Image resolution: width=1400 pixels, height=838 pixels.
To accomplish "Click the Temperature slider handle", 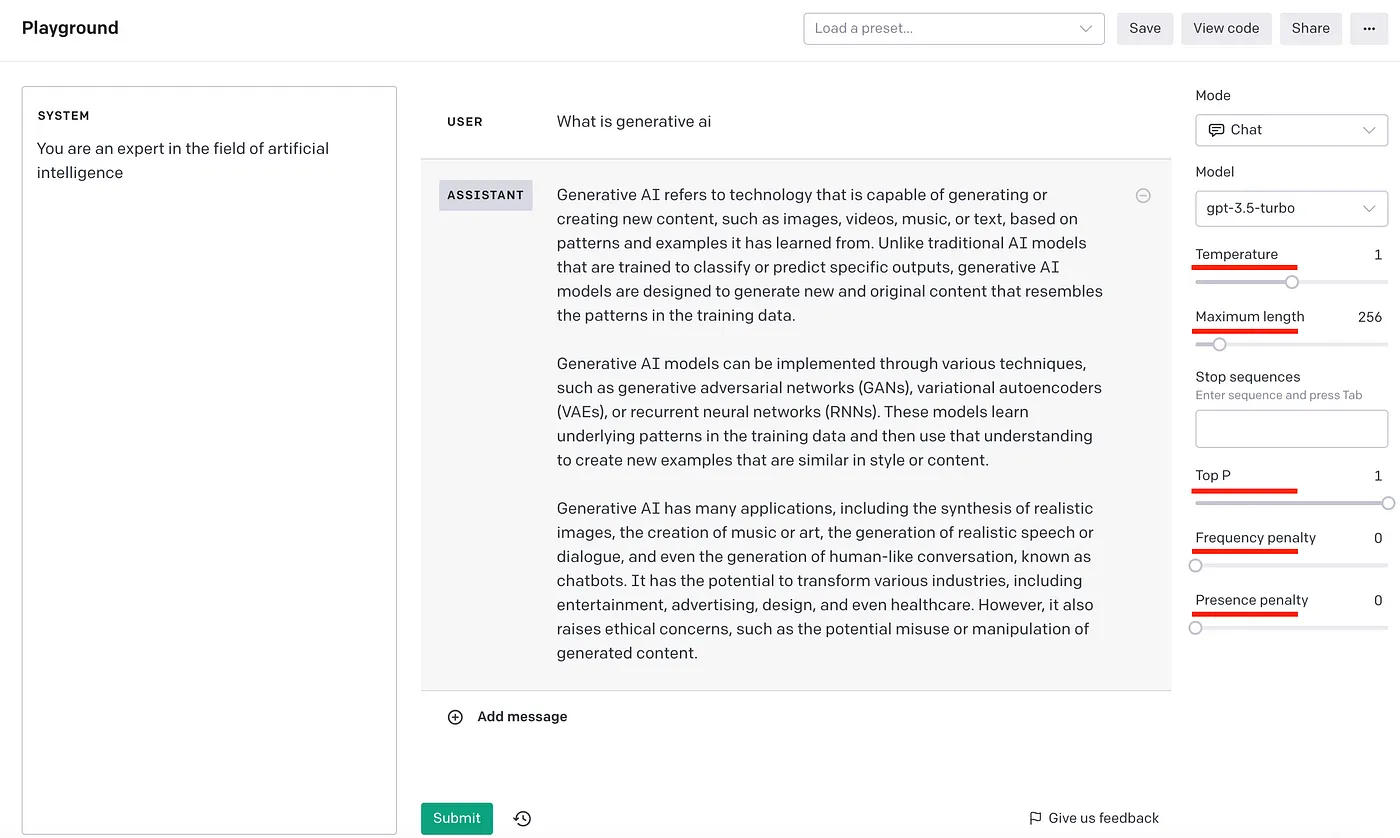I will point(1292,282).
